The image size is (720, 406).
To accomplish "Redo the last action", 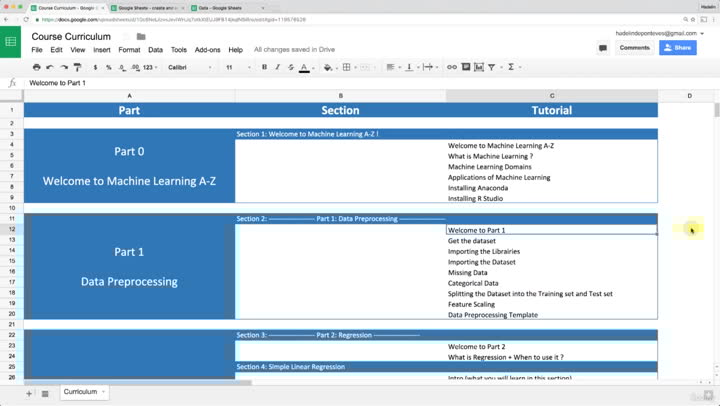I will point(63,67).
